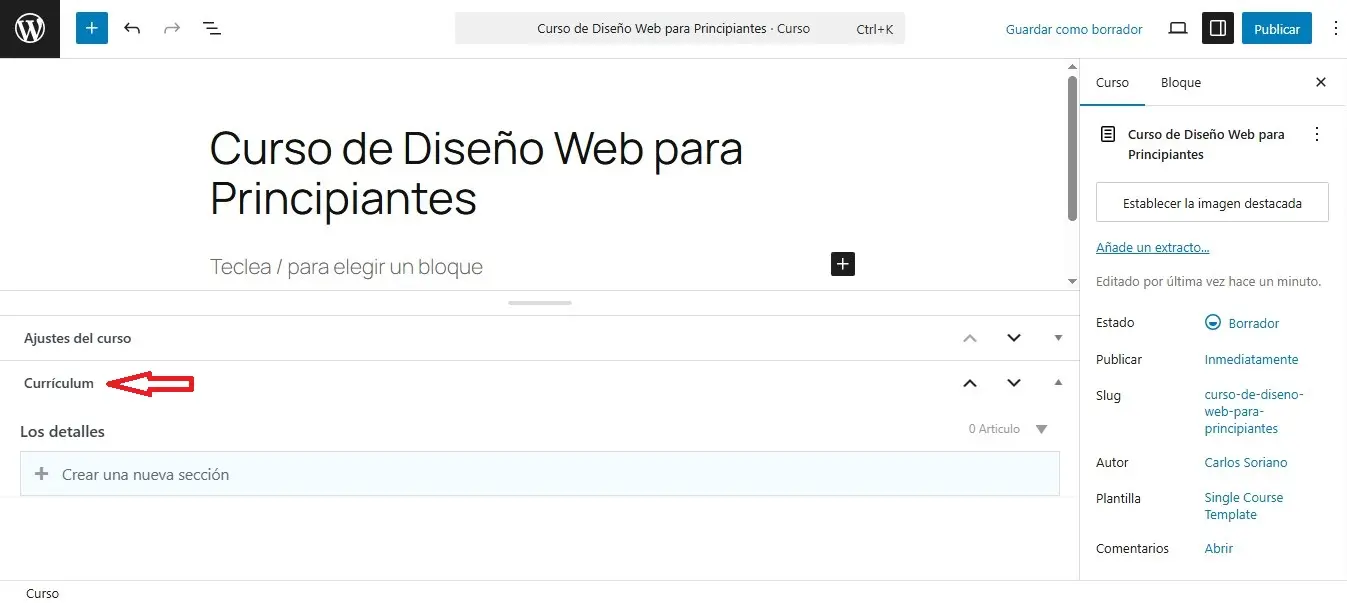Click the preview laptop icon
This screenshot has width=1347, height=603.
(1178, 29)
